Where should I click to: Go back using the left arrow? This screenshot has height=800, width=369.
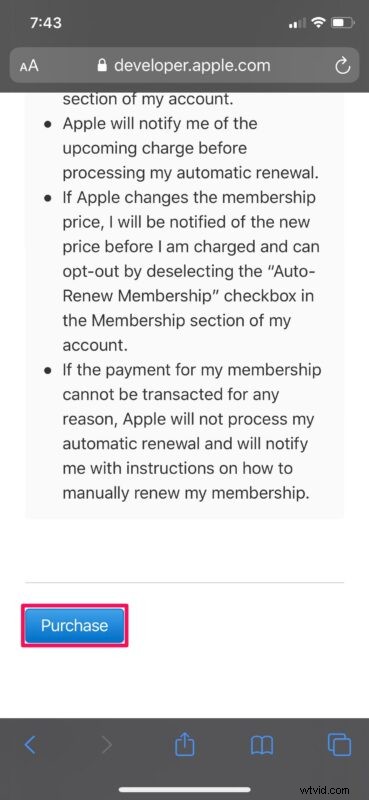[x=30, y=745]
